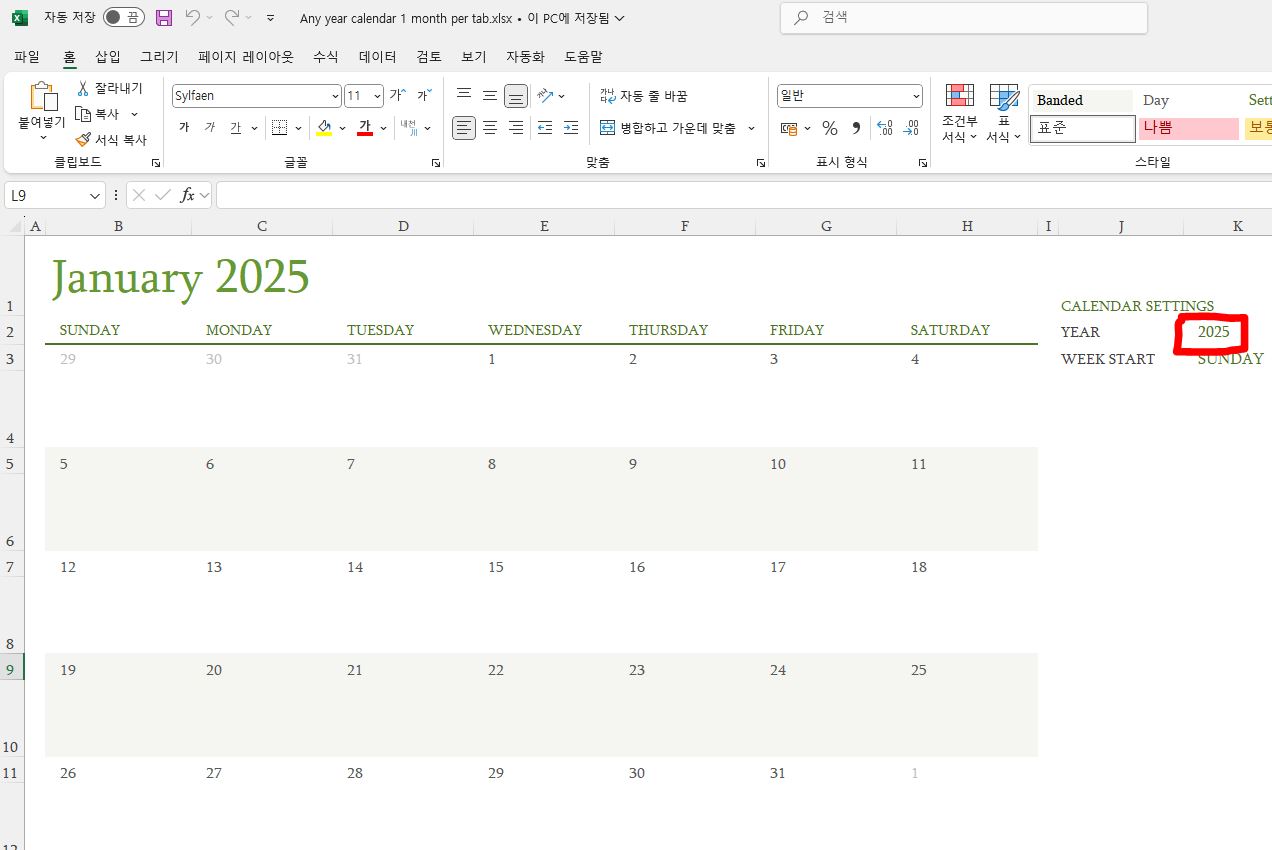Image resolution: width=1272 pixels, height=850 pixels.
Task: Switch to the 페이지 레이아웃 tab
Action: coord(246,57)
